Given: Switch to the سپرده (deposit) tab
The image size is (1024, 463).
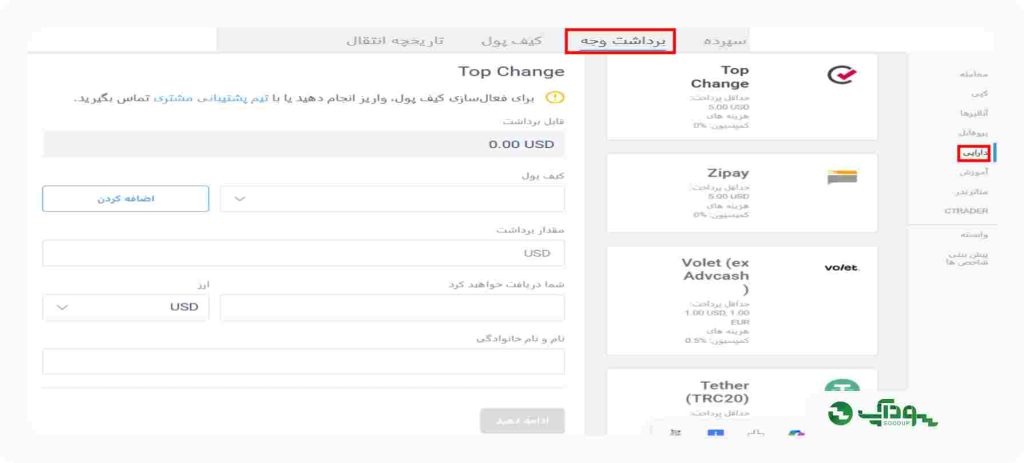Looking at the screenshot, I should pos(726,40).
